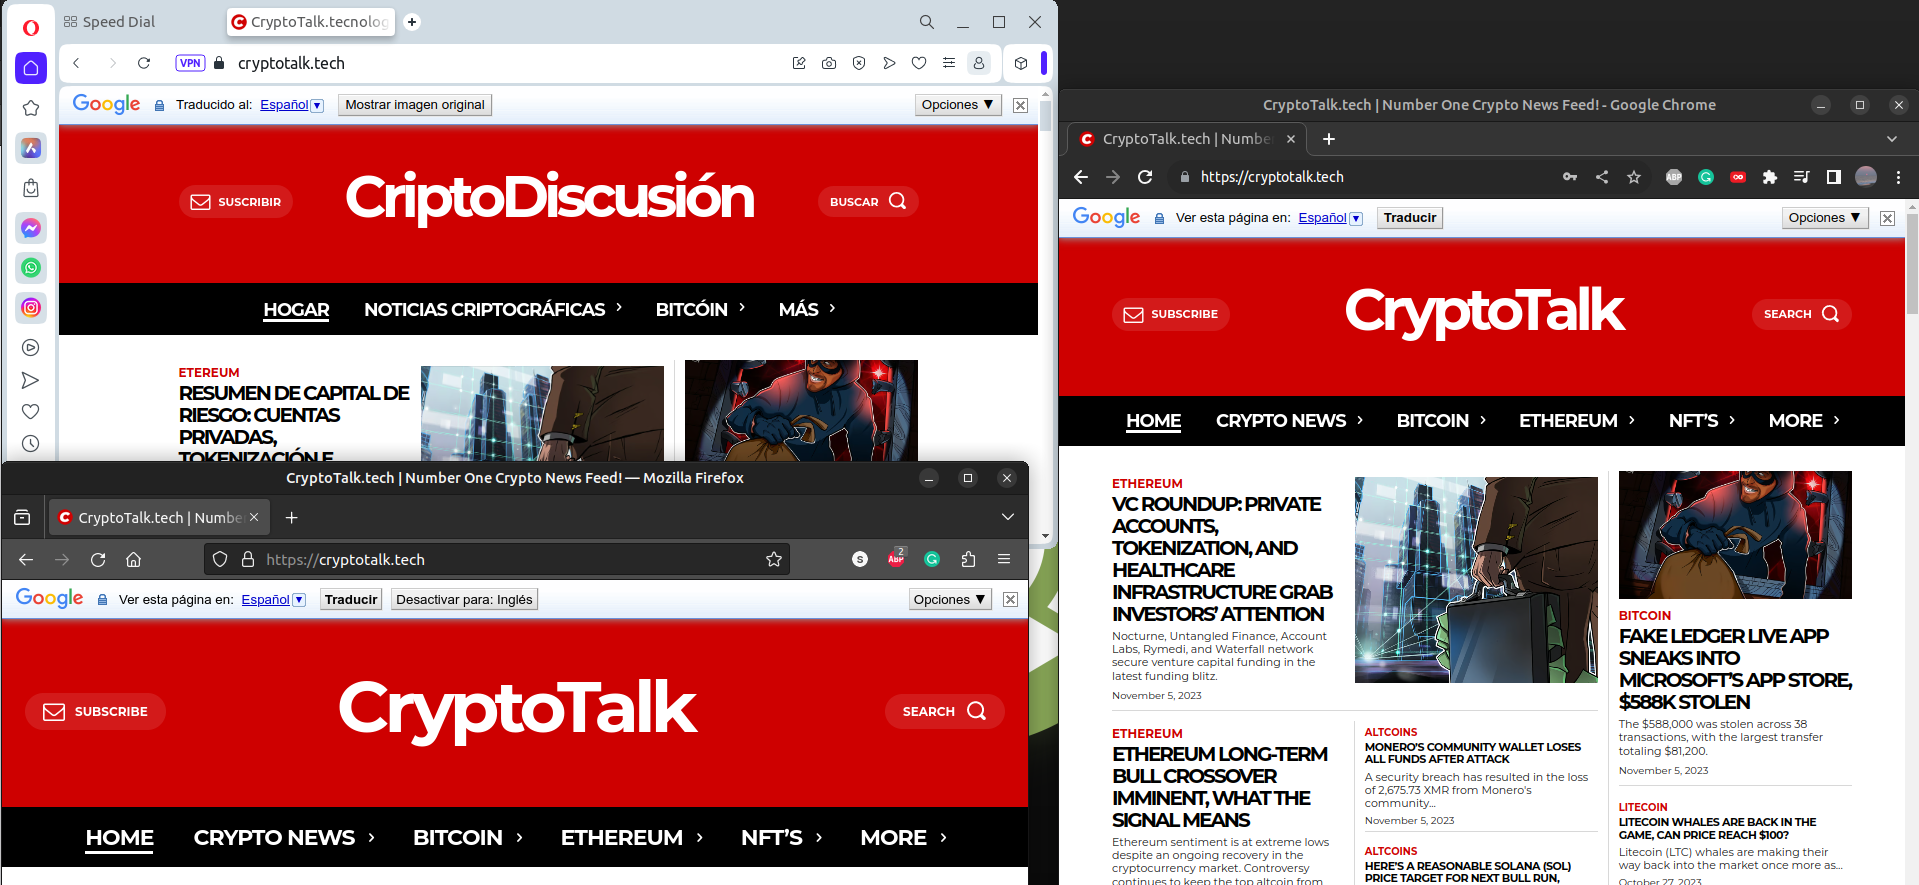This screenshot has width=1919, height=885.
Task: Click Opera address field cryptotalk.tech
Action: 291,63
